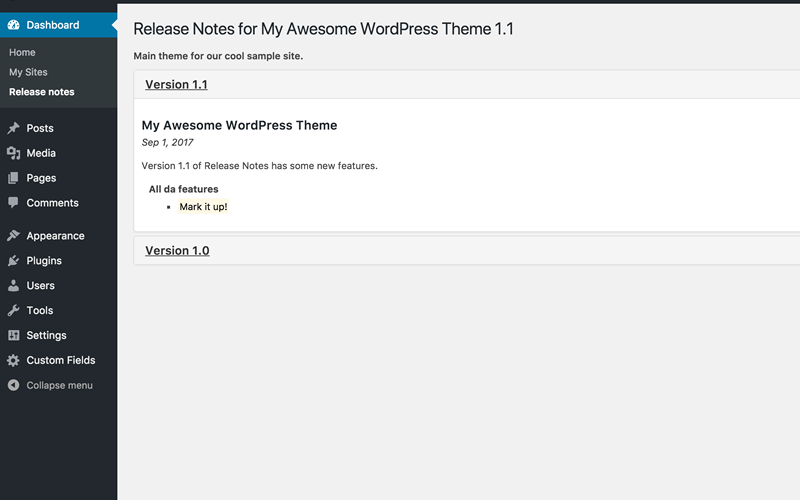Click the highlighted Mark it up! text
The width and height of the screenshot is (800, 500).
203,207
